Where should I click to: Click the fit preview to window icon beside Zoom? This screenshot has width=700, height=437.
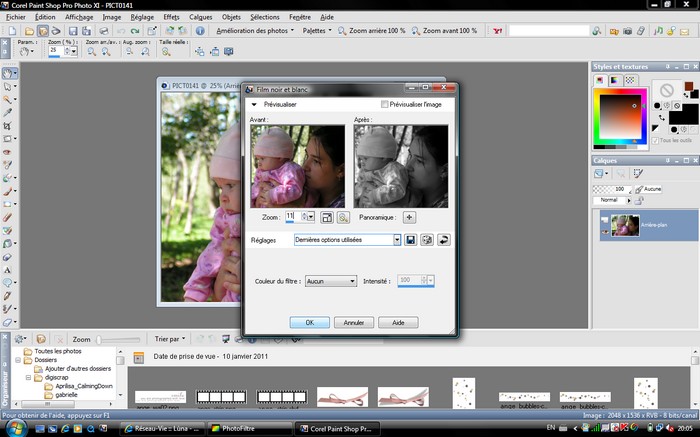click(x=327, y=217)
